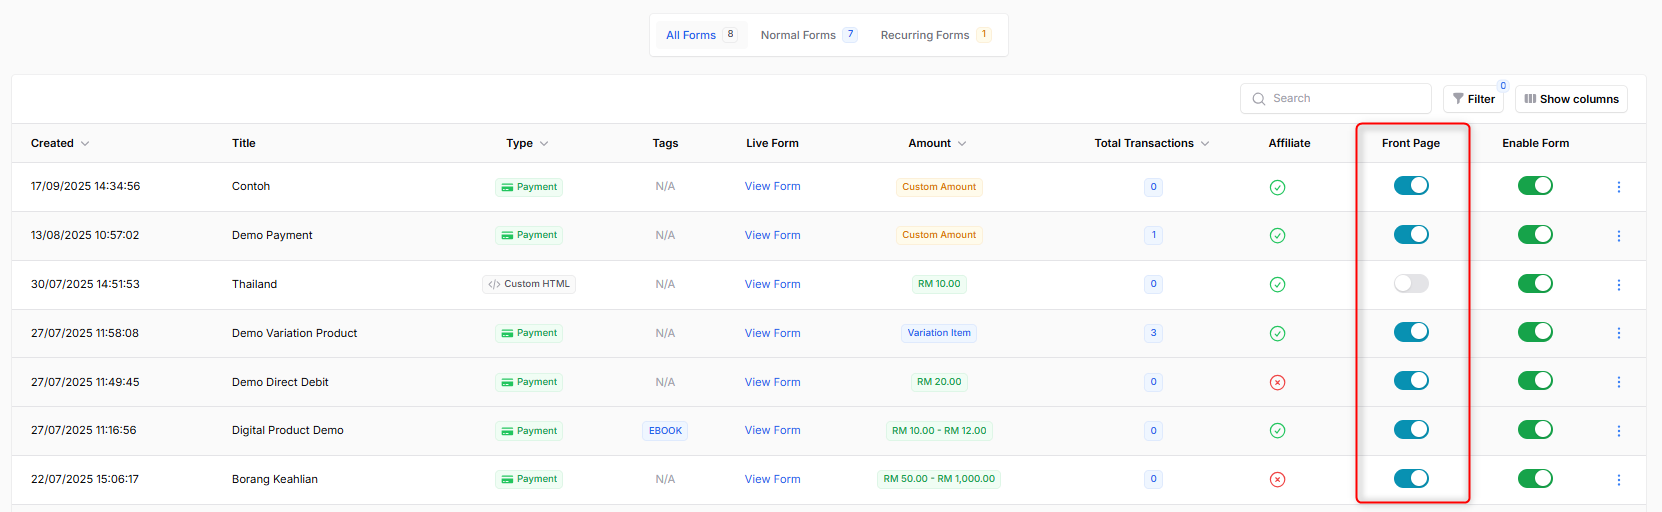The height and width of the screenshot is (512, 1662).
Task: Open Total Transactions column sort dropdown
Action: point(1205,144)
